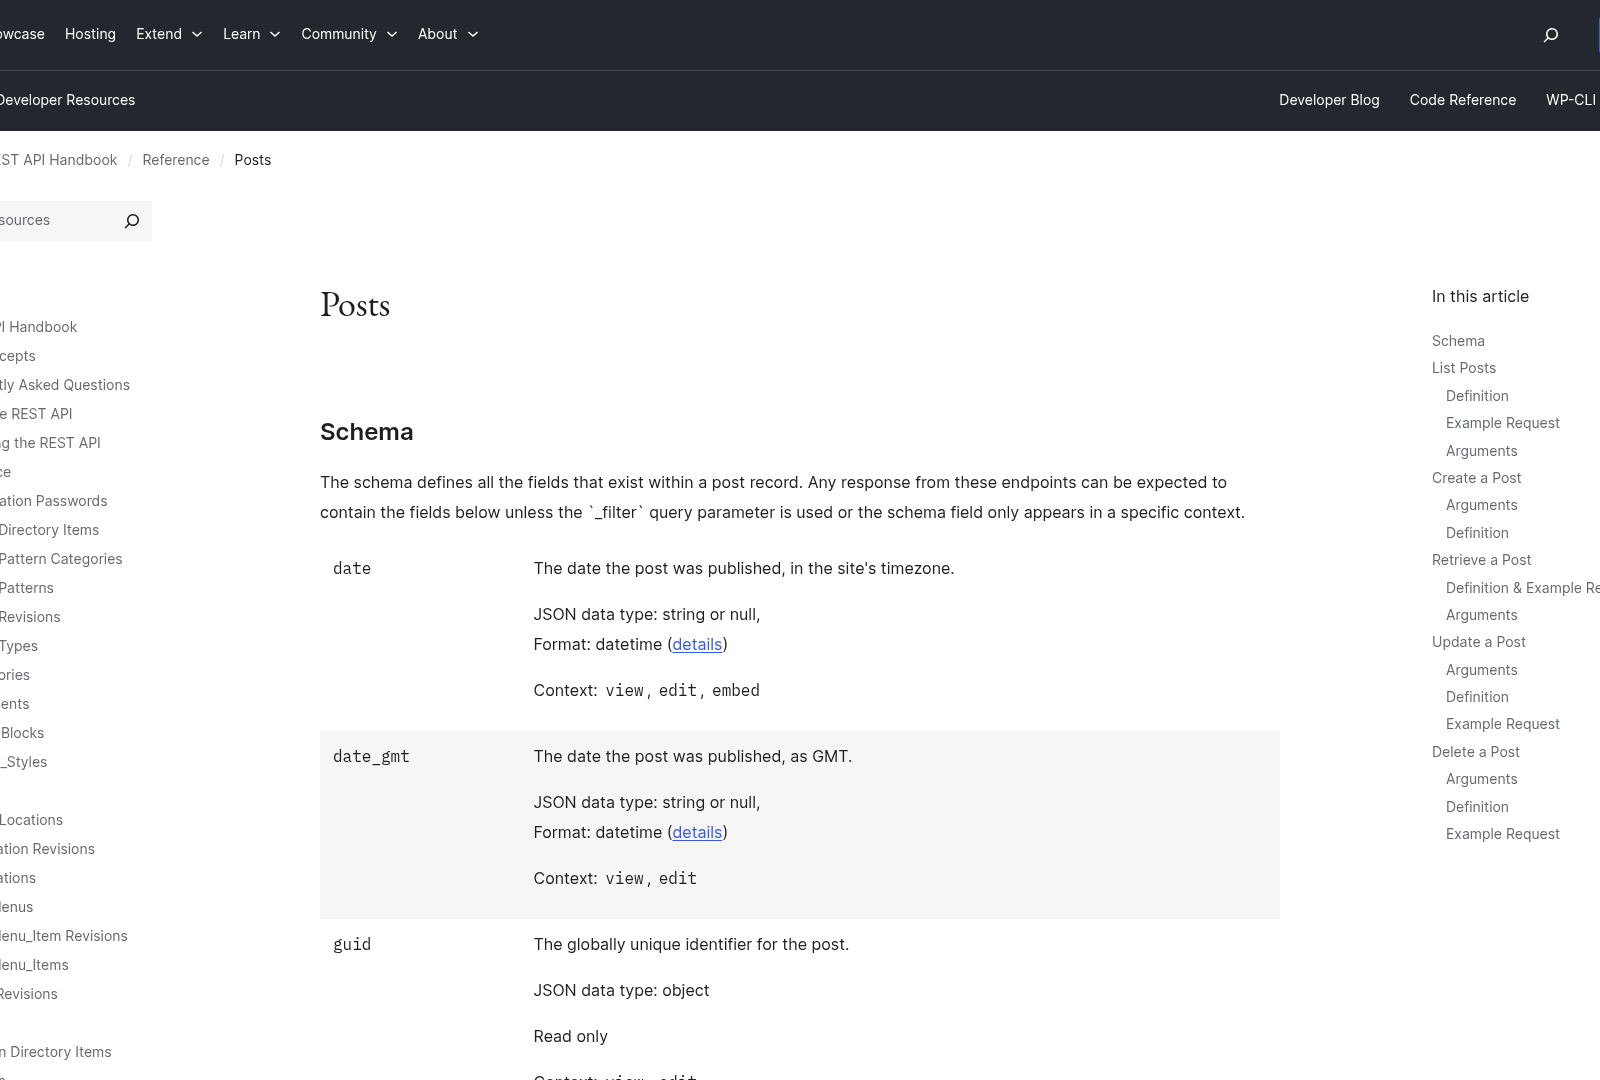Open Handbook sidebar item
This screenshot has height=1080, width=1600.
39,327
